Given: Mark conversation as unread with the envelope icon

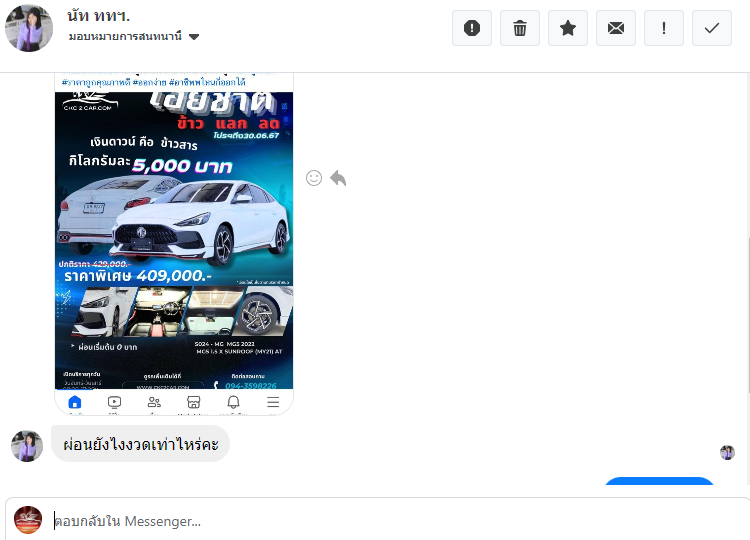Looking at the screenshot, I should pos(616,28).
